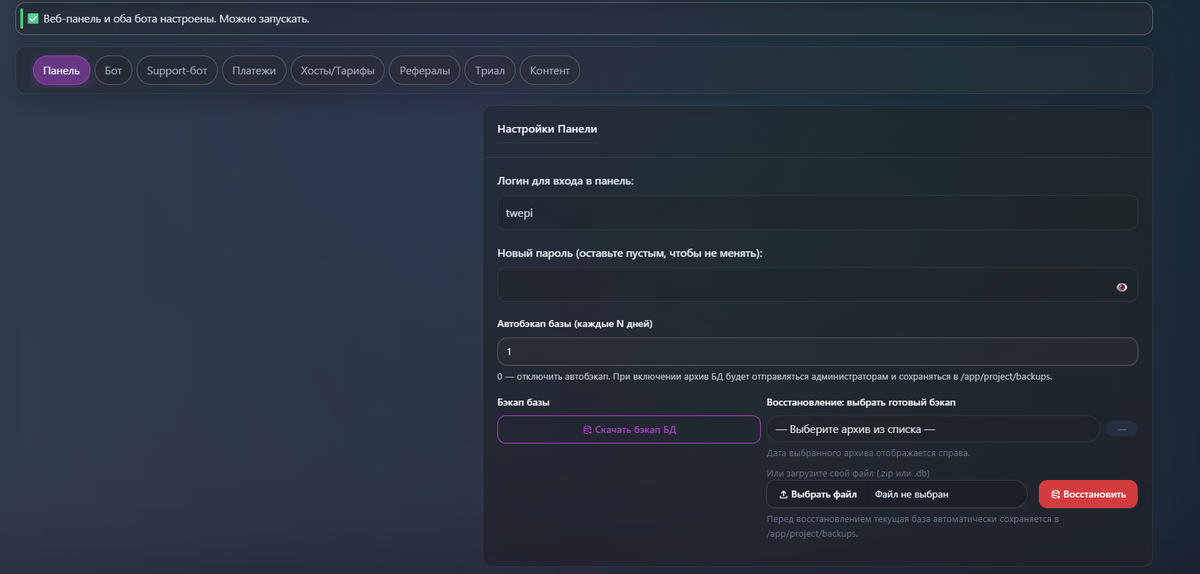
Task: Click the Автобэкап базы (каждые N дней) label
Action: point(575,324)
